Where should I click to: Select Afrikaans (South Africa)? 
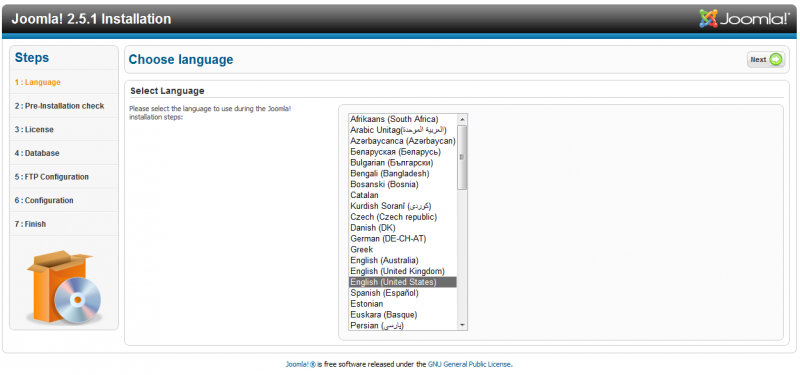403,119
